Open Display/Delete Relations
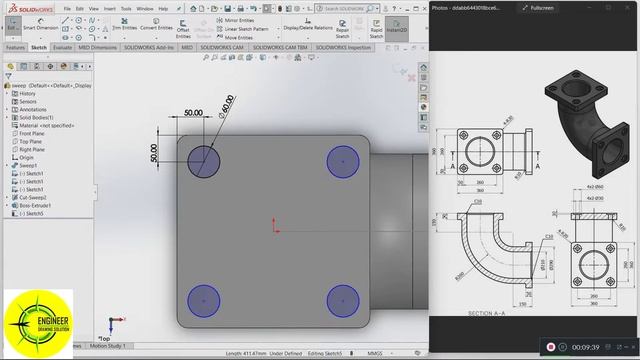This screenshot has width=640, height=360. pyautogui.click(x=308, y=24)
